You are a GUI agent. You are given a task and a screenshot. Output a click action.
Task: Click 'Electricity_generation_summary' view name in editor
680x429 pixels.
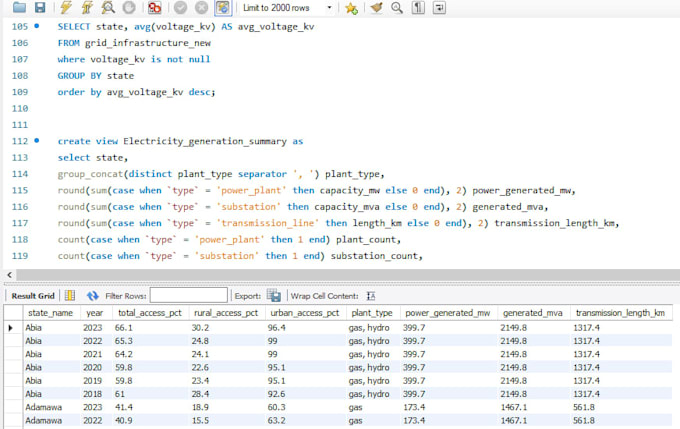click(205, 141)
